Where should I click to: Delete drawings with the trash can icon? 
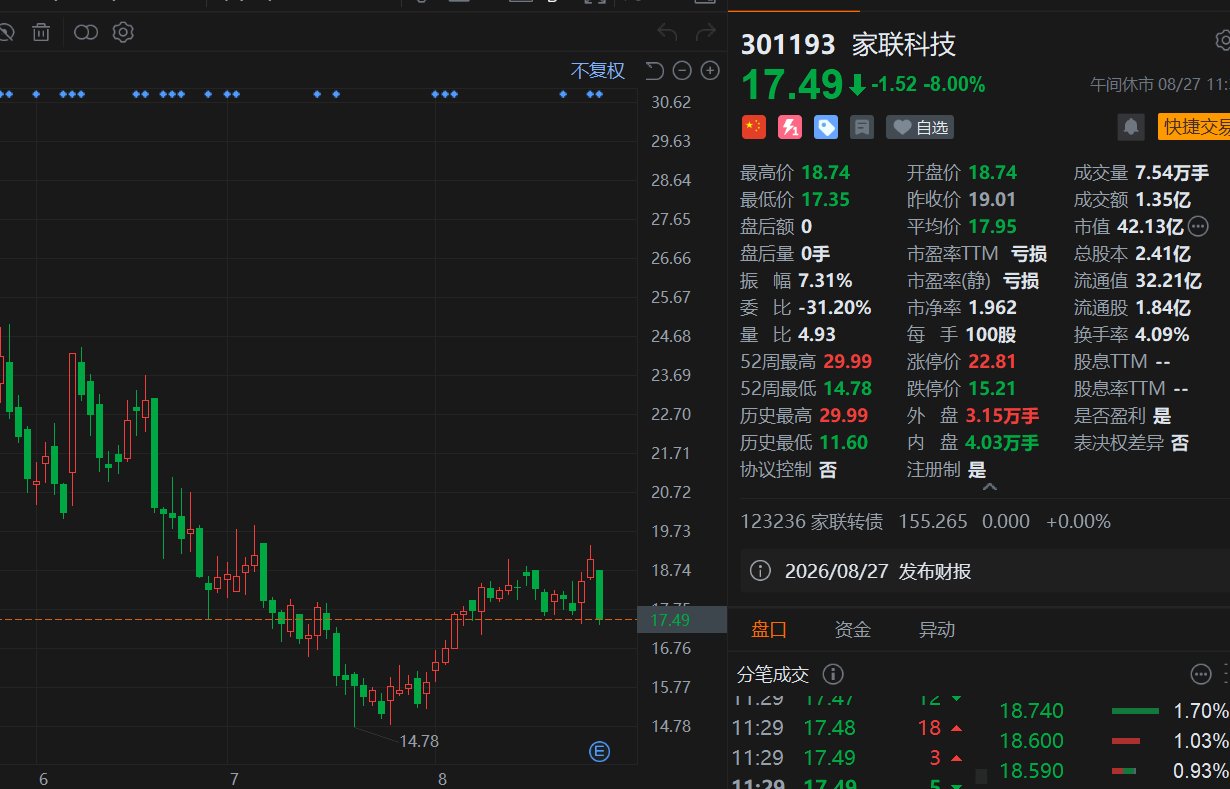(41, 33)
